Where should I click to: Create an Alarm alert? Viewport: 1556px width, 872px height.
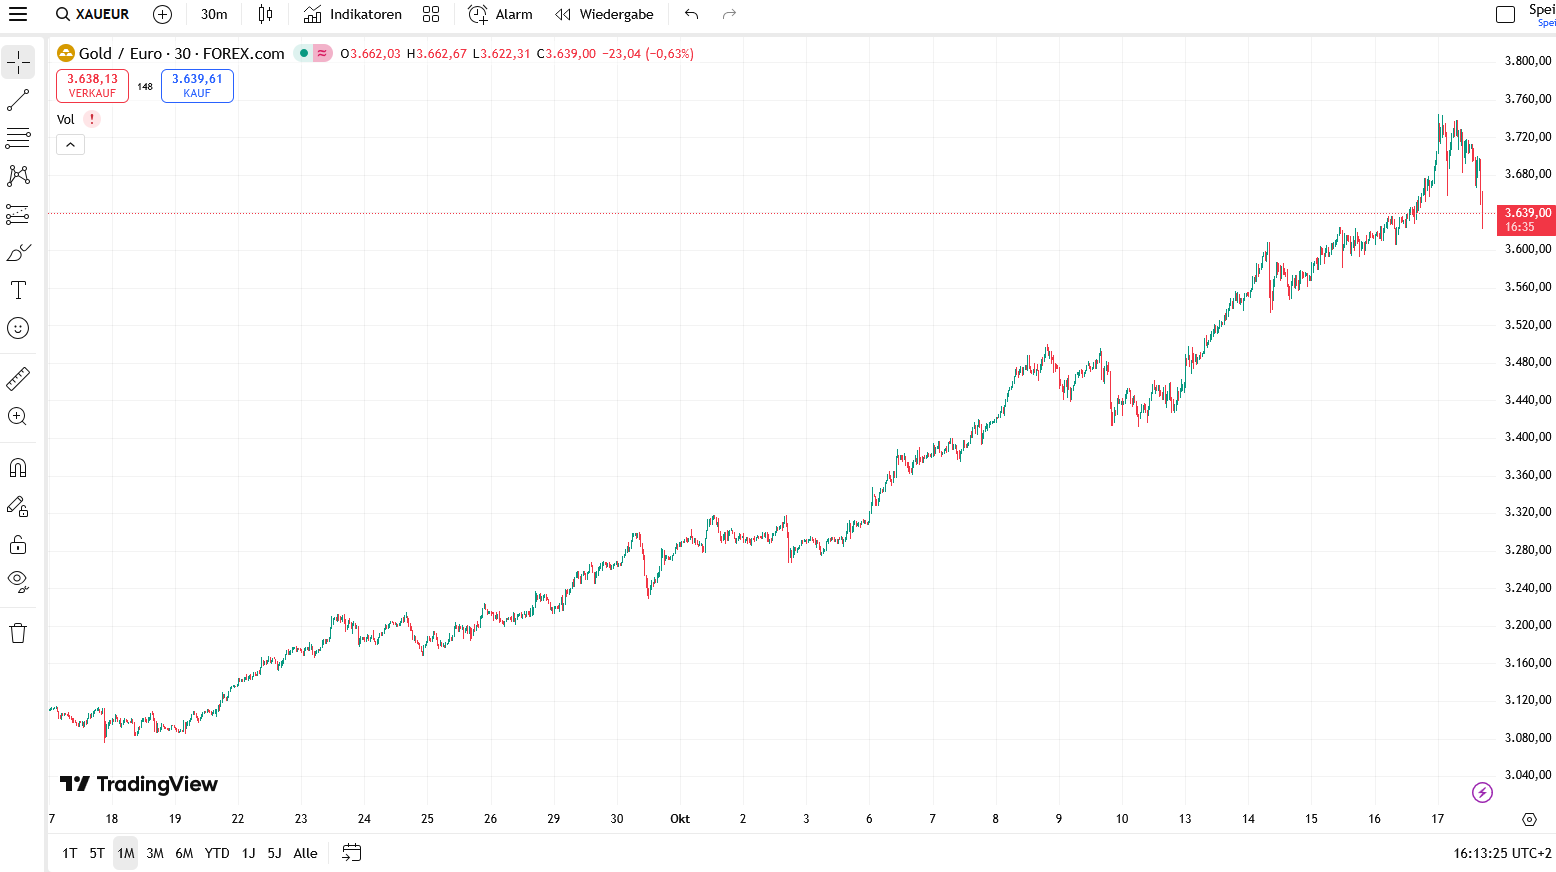(500, 14)
